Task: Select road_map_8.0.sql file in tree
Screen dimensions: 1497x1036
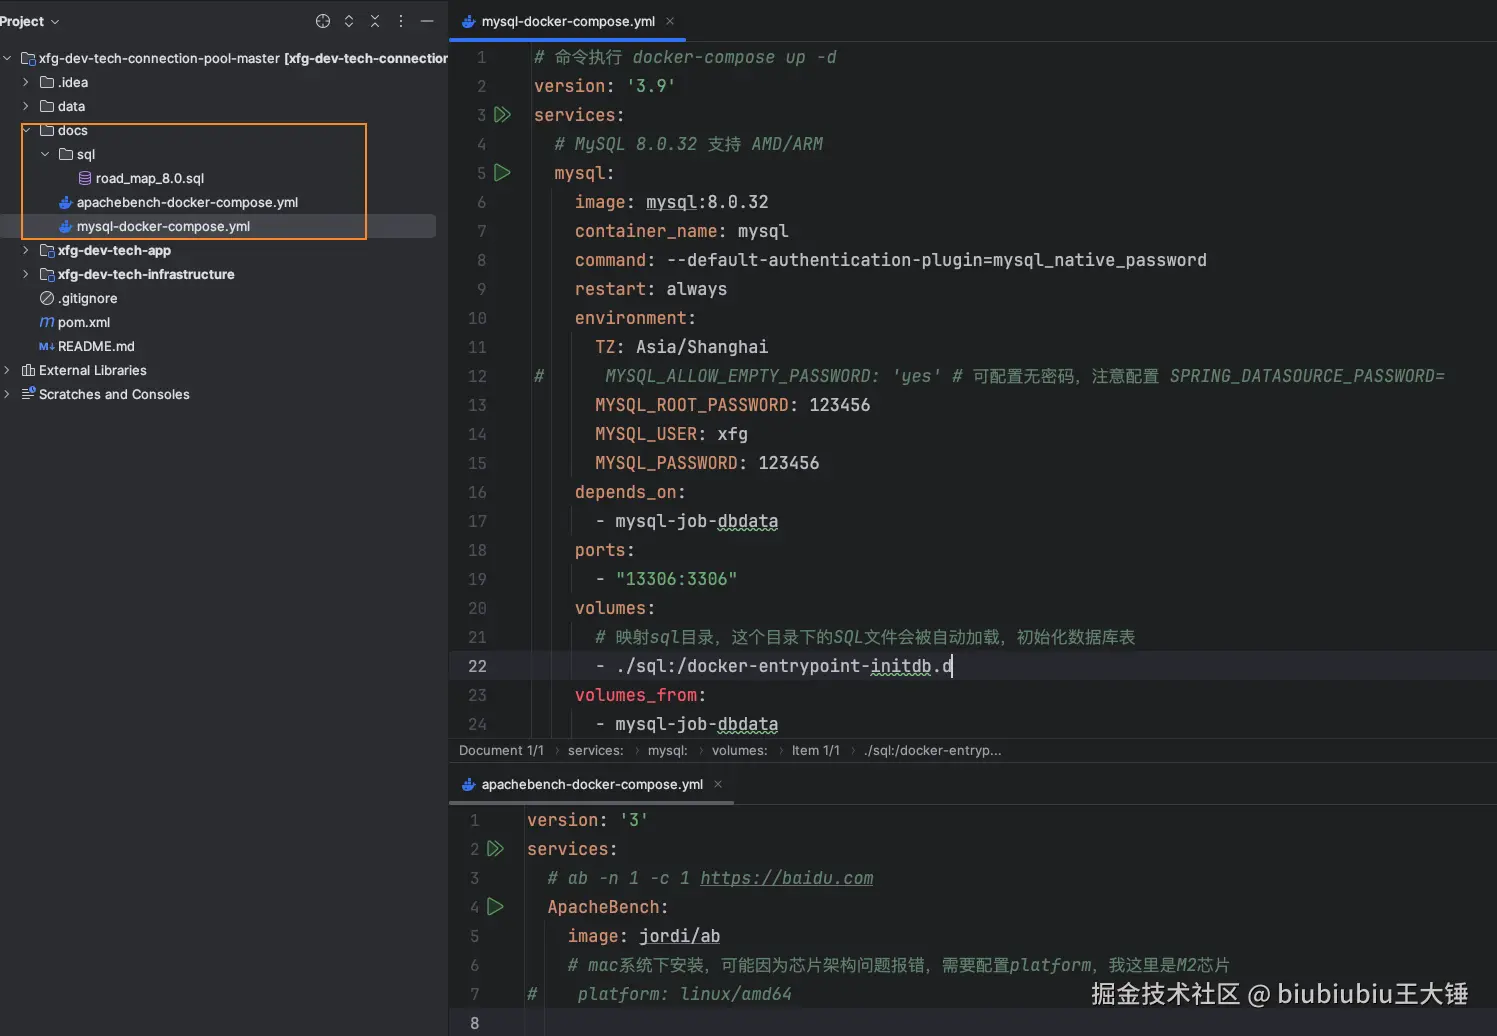Action: click(x=150, y=178)
